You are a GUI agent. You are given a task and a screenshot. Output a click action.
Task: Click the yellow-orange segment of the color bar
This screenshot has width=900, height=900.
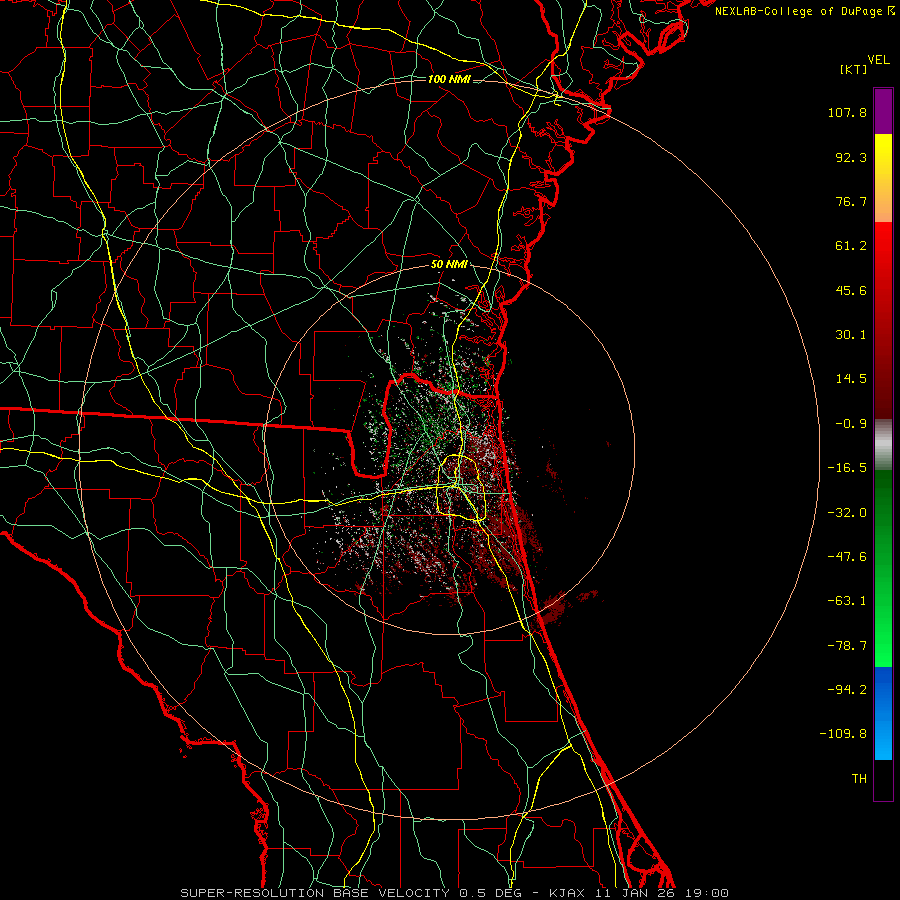(883, 178)
